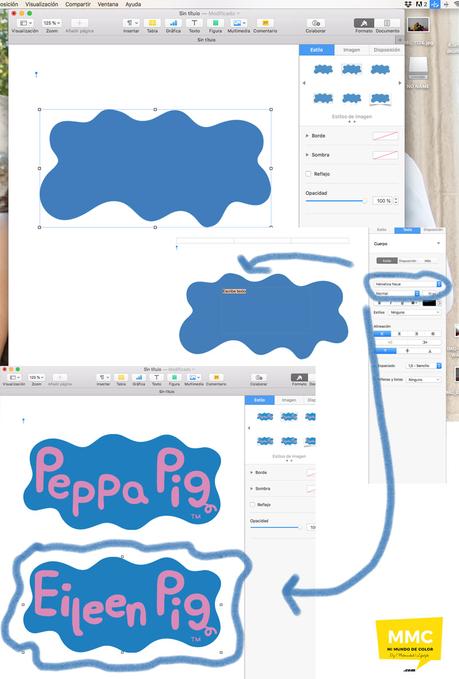Add a Texto box from top toolbar

click(194, 23)
